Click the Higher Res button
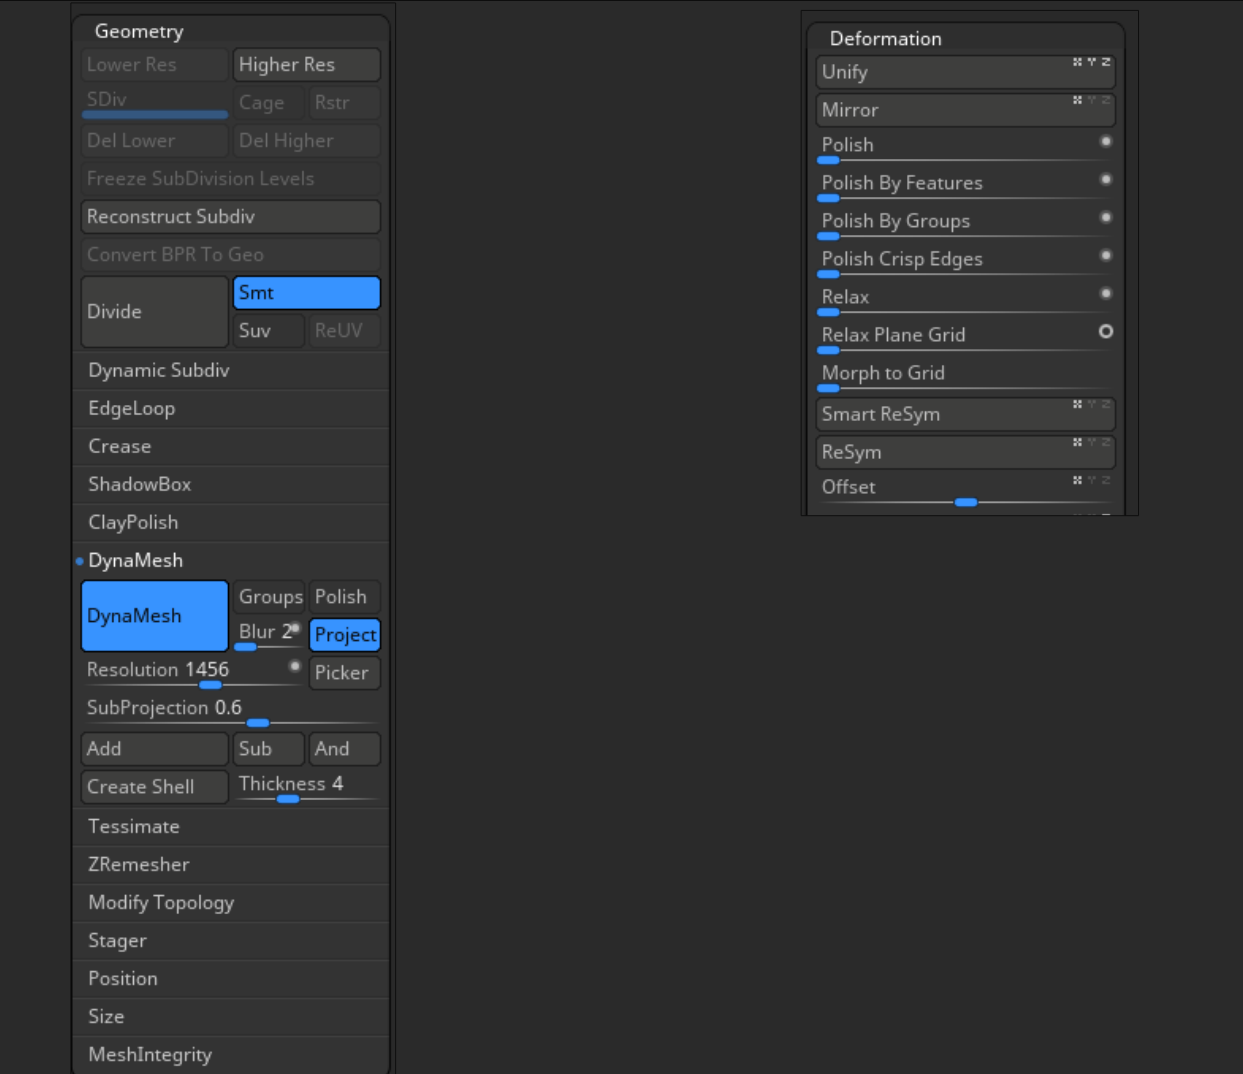Screen dimensions: 1243x1074 coord(306,65)
